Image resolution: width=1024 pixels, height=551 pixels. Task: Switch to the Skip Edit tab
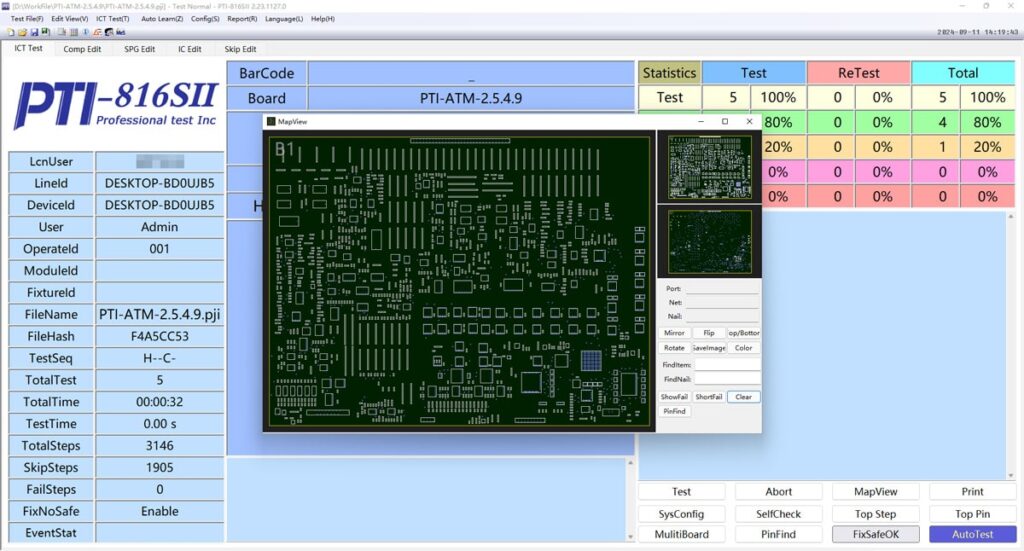point(240,49)
